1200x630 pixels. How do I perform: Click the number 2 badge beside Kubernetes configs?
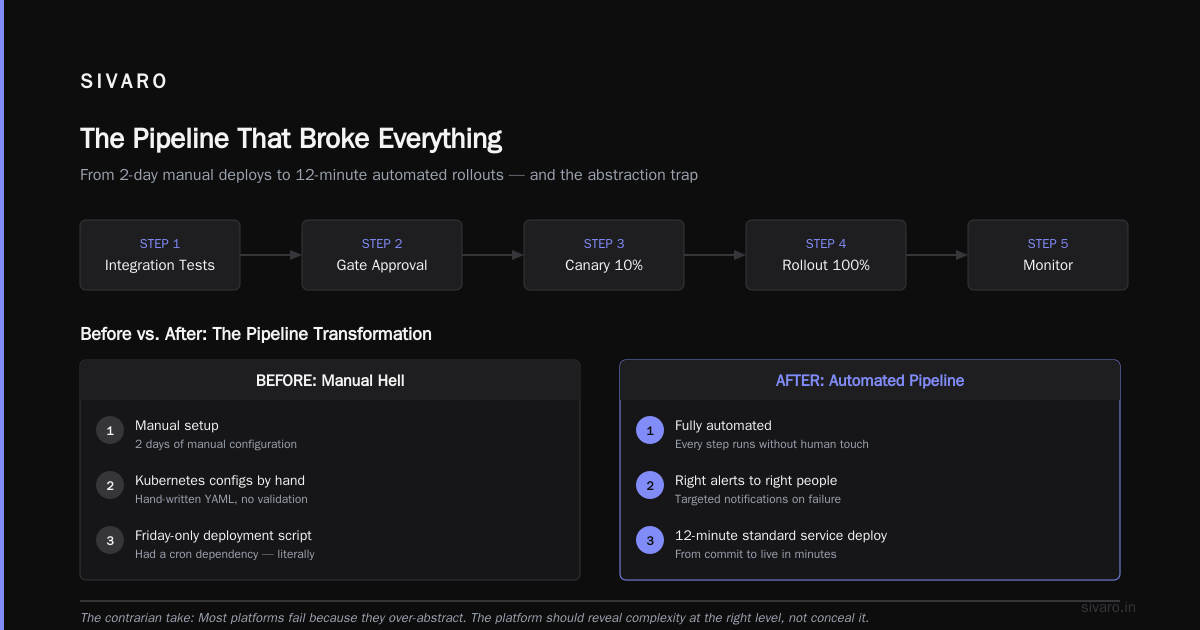(x=110, y=486)
